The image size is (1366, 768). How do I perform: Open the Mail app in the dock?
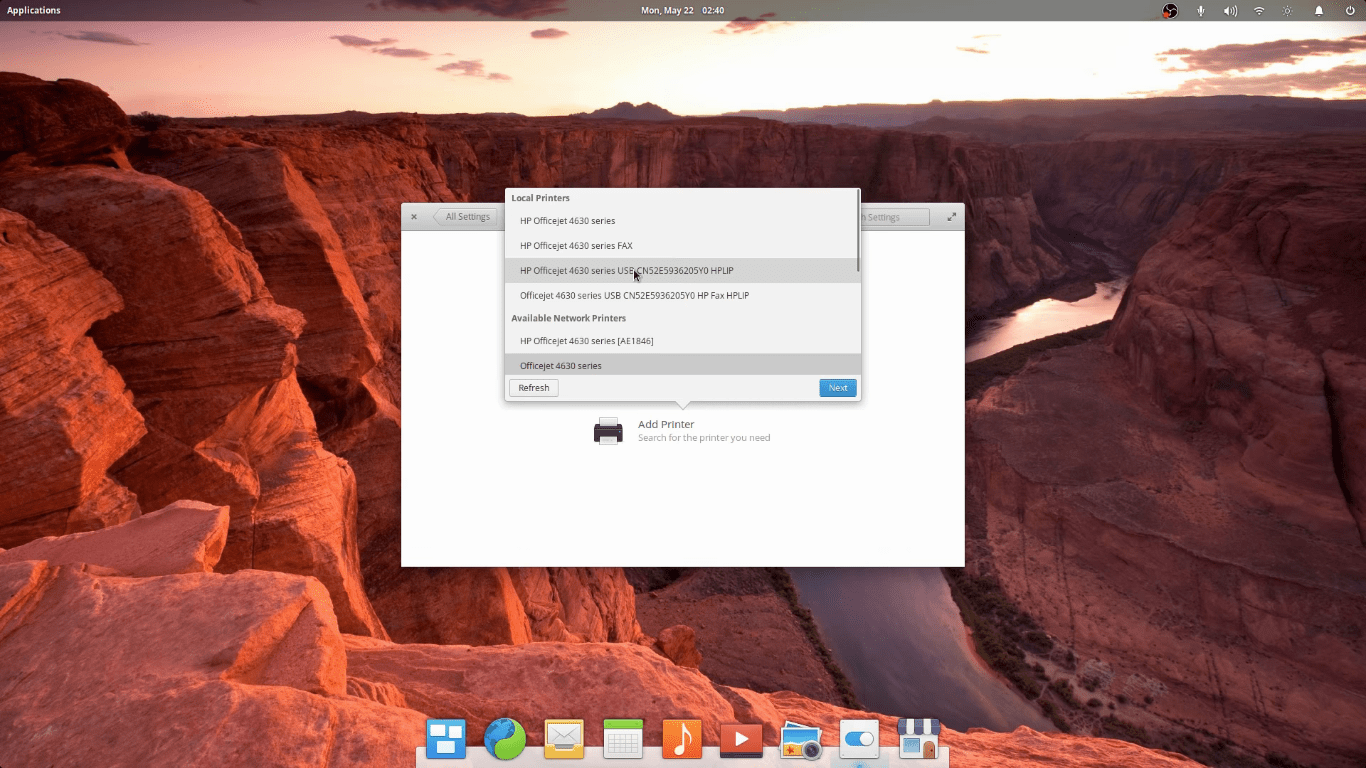click(x=564, y=739)
